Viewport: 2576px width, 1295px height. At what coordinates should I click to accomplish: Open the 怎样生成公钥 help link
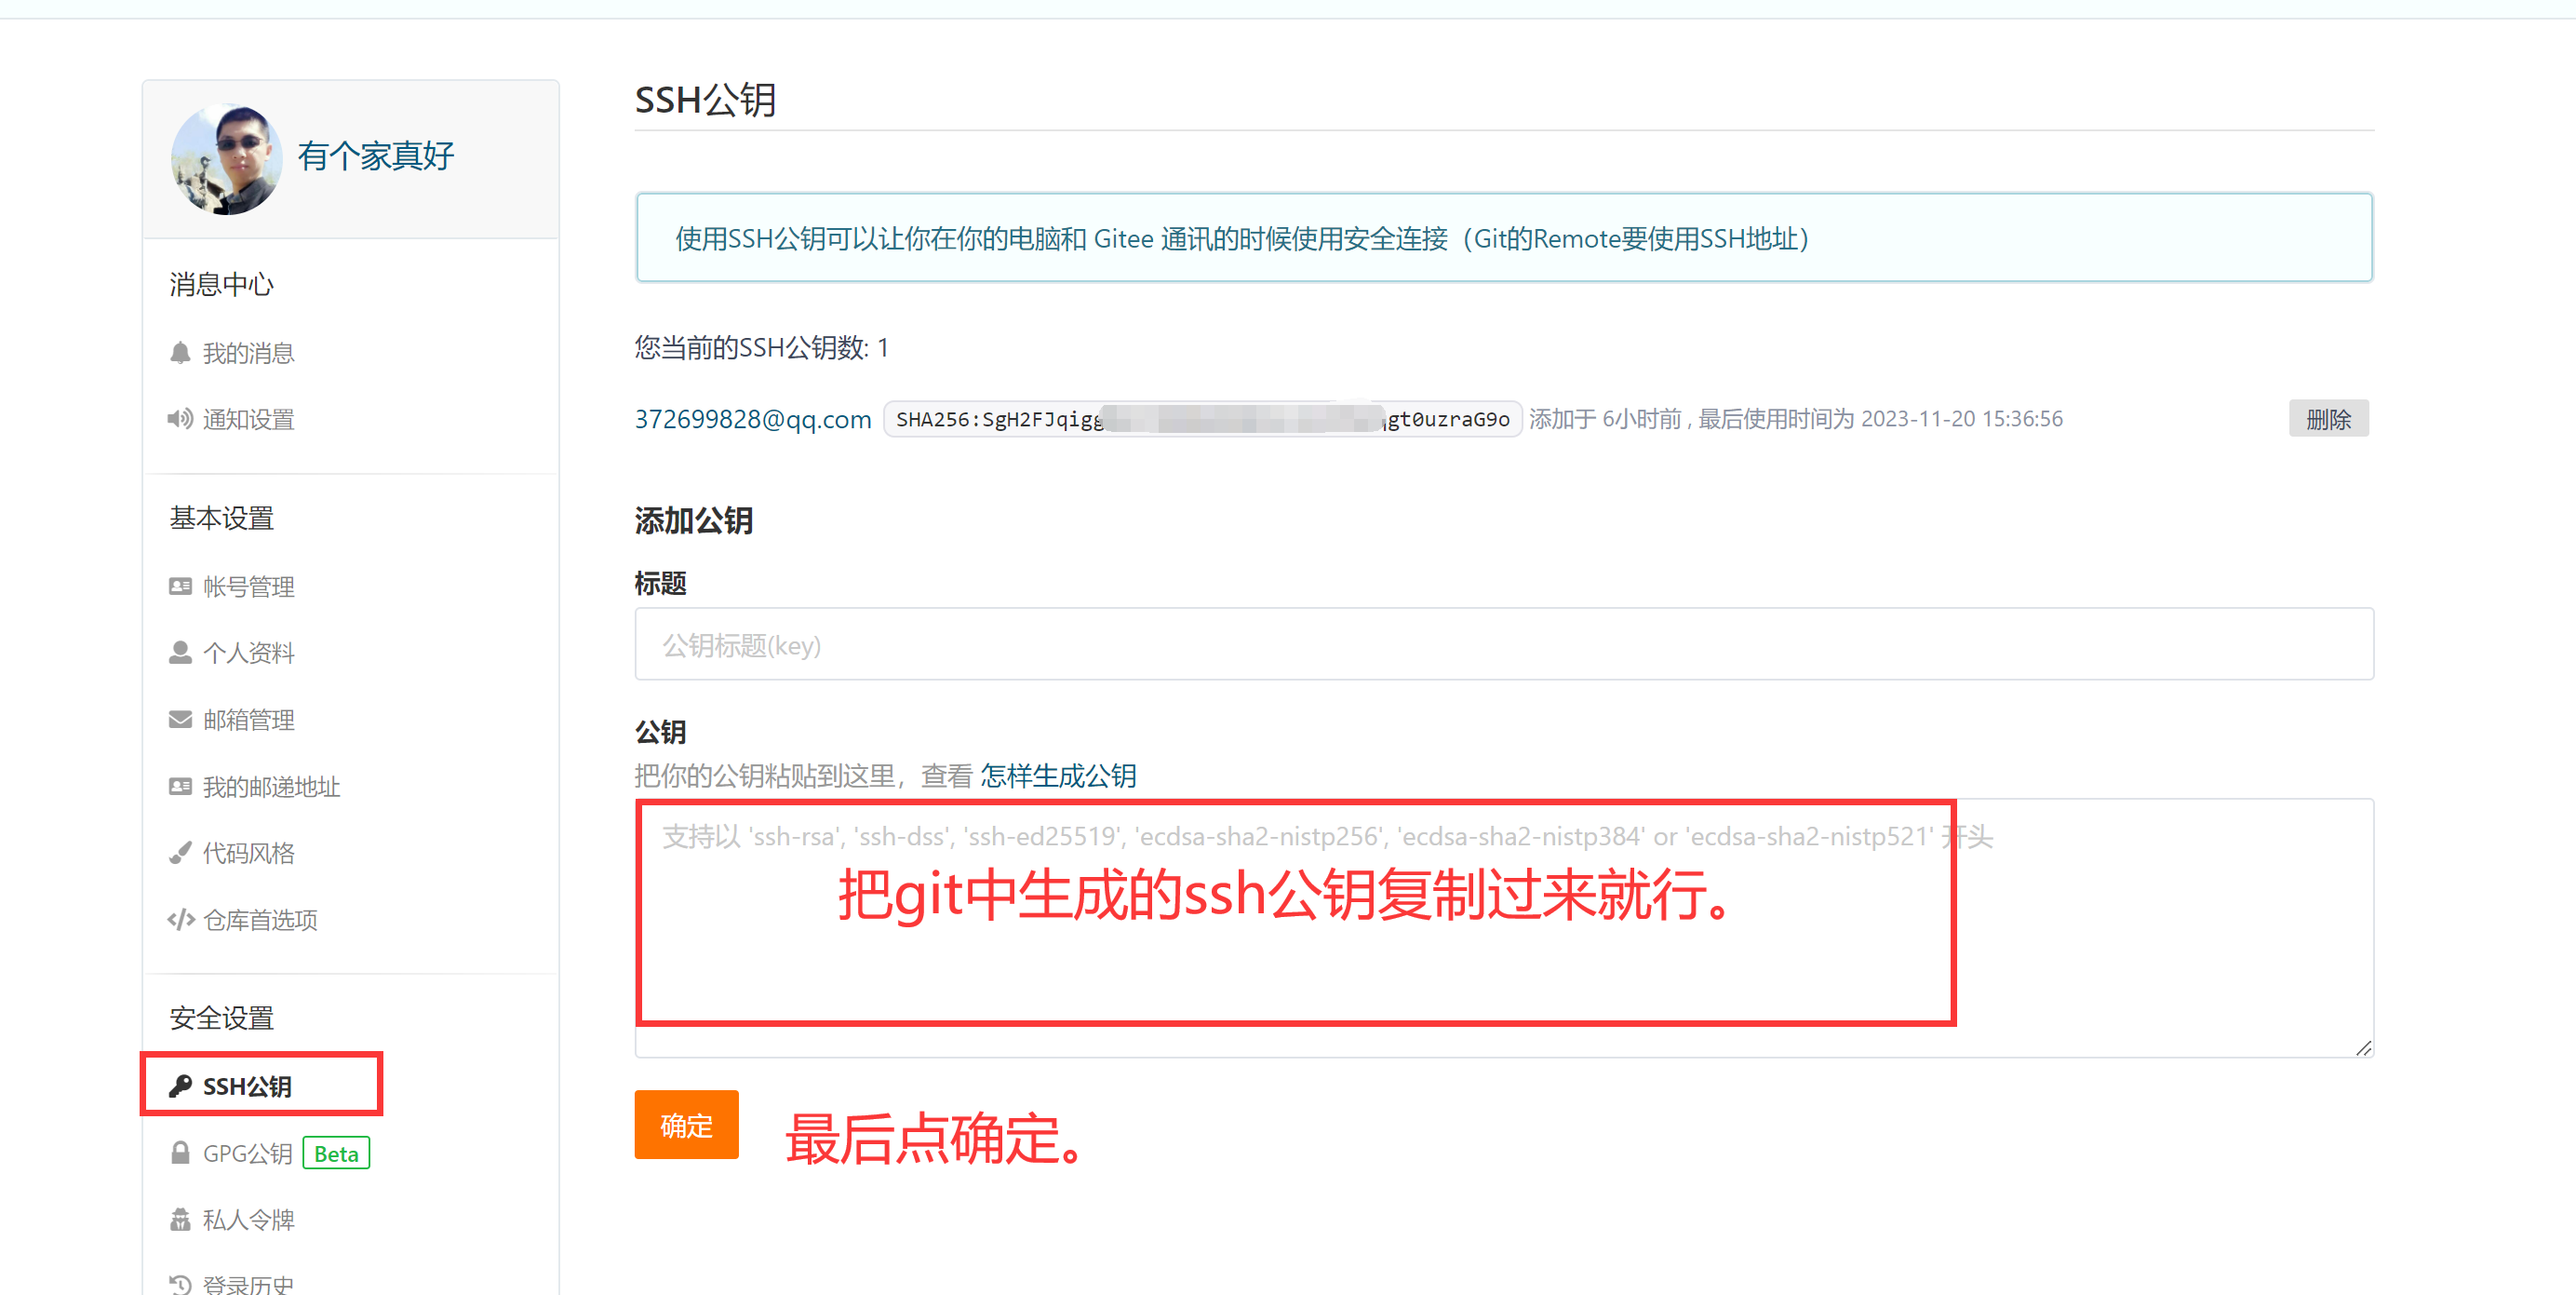click(1058, 776)
